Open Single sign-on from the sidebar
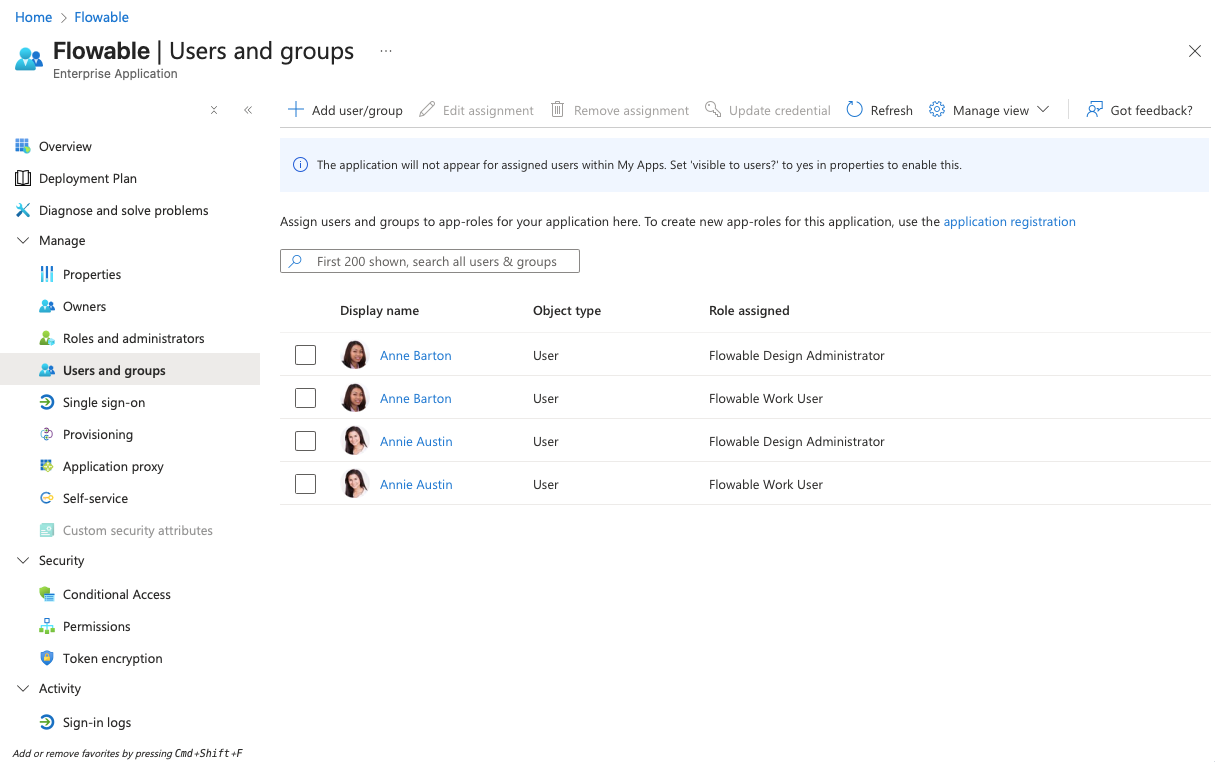The width and height of the screenshot is (1215, 762). pos(105,402)
